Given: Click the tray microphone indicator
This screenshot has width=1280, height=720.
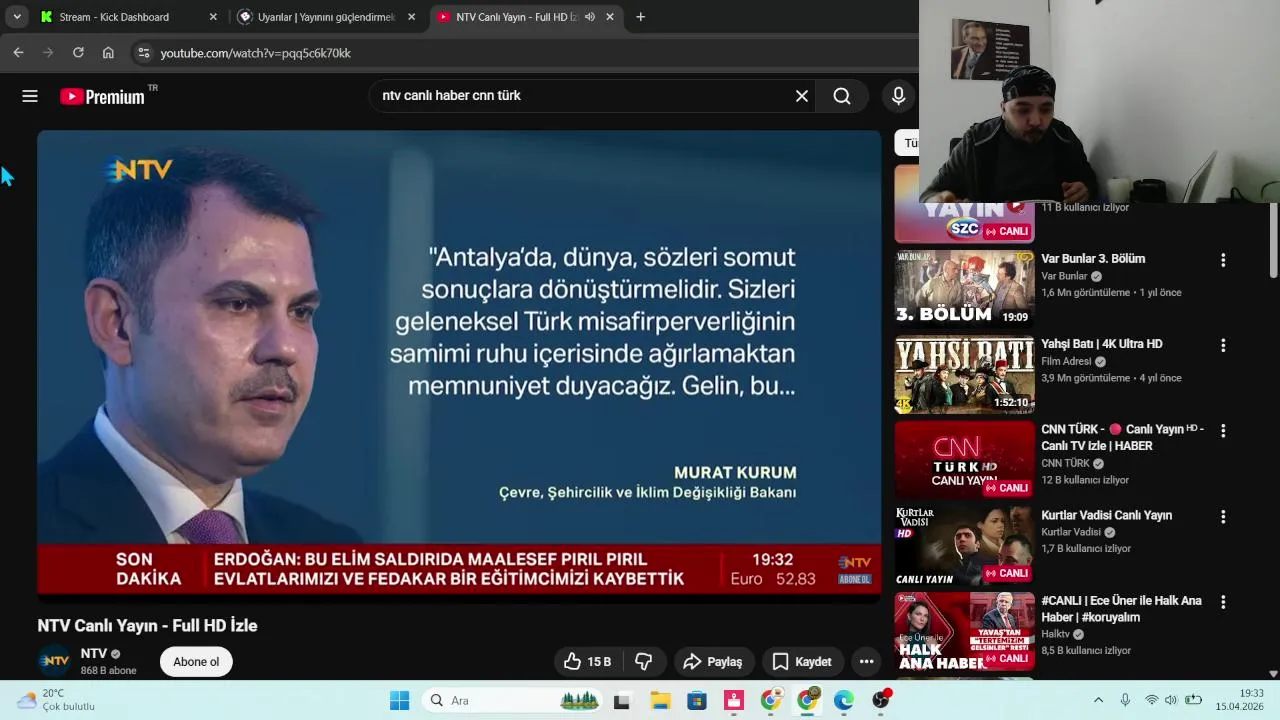Looking at the screenshot, I should point(1125,700).
